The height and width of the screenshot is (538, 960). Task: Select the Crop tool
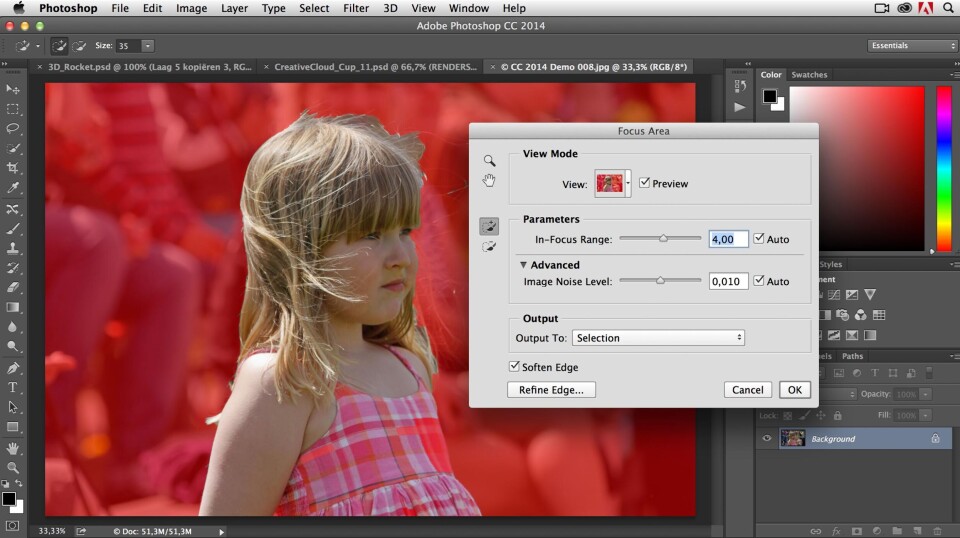pyautogui.click(x=12, y=168)
